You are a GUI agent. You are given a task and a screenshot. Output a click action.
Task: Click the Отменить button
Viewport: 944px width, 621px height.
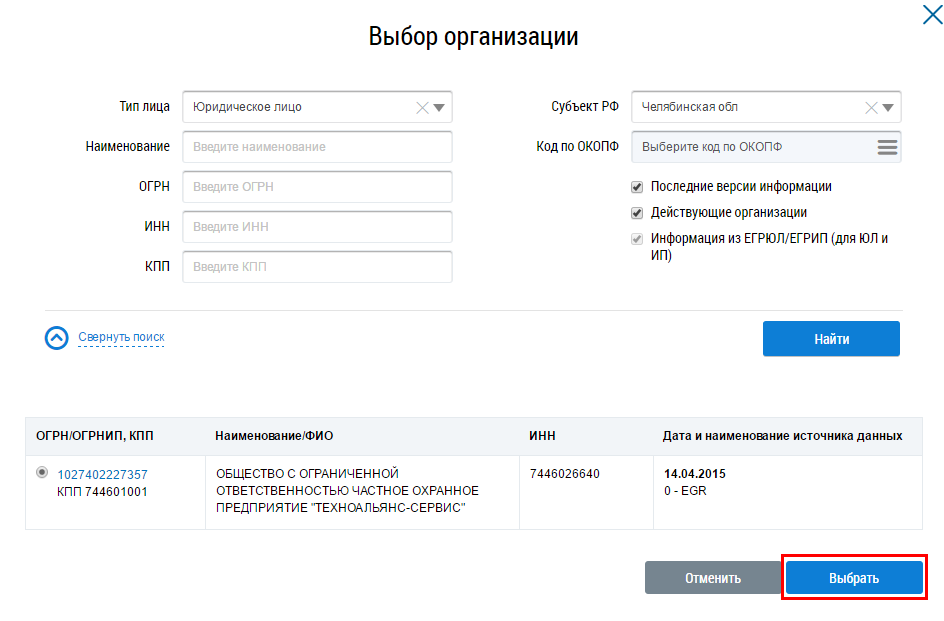712,578
